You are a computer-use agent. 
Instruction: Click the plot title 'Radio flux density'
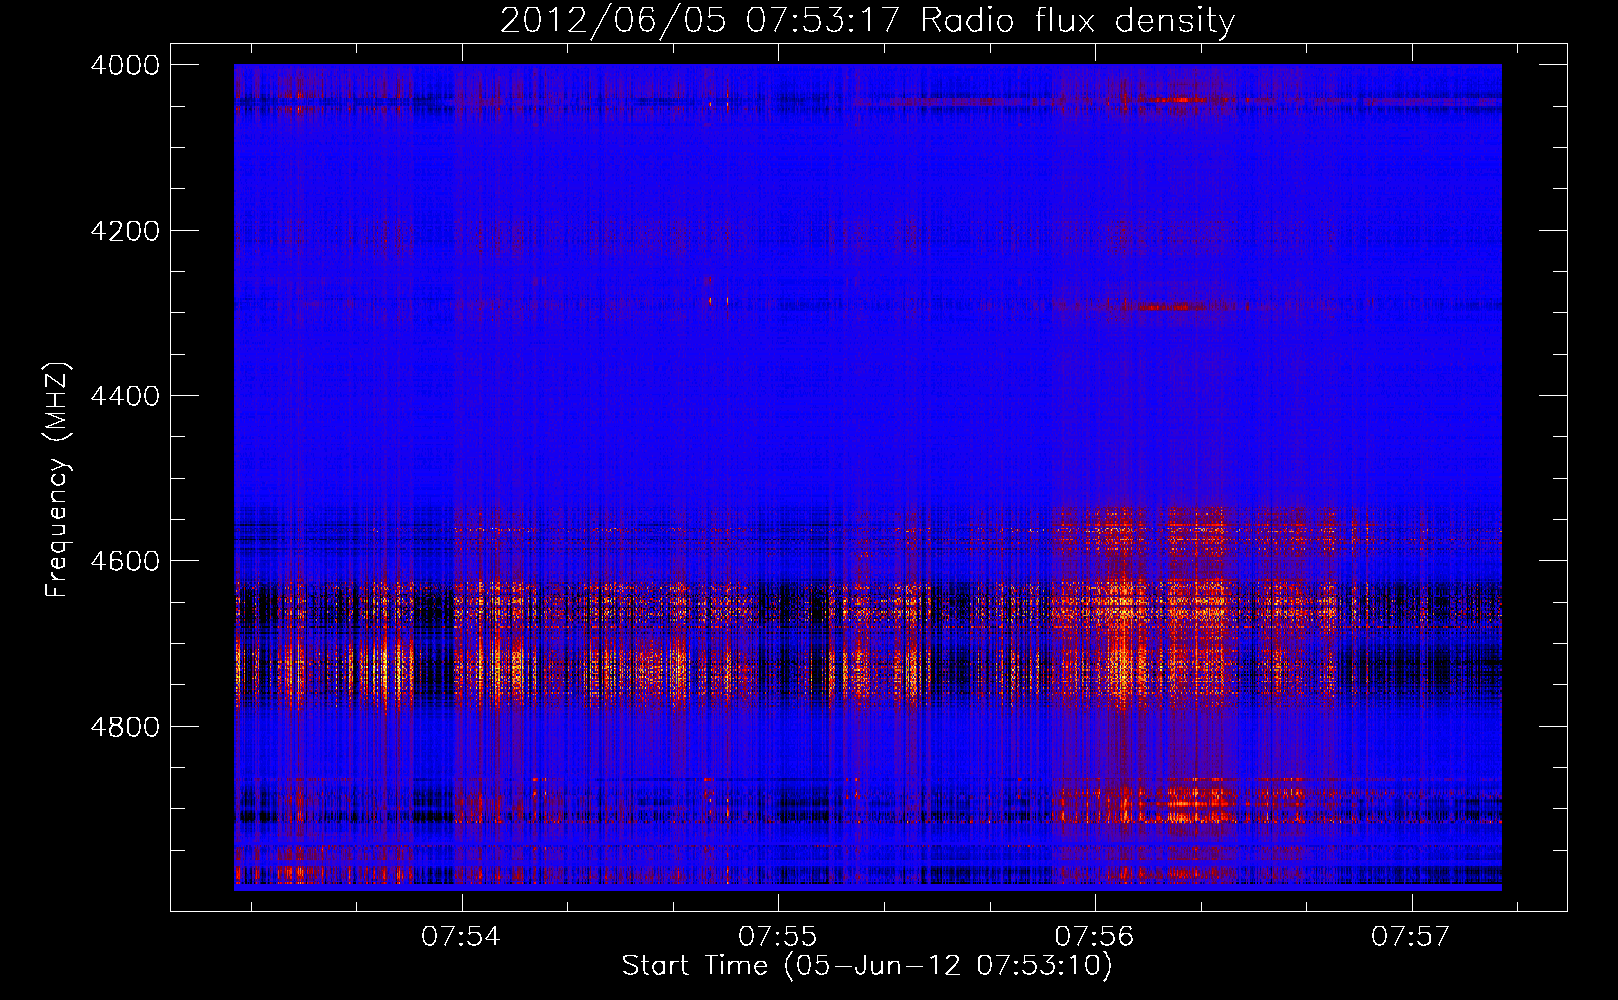[1078, 21]
